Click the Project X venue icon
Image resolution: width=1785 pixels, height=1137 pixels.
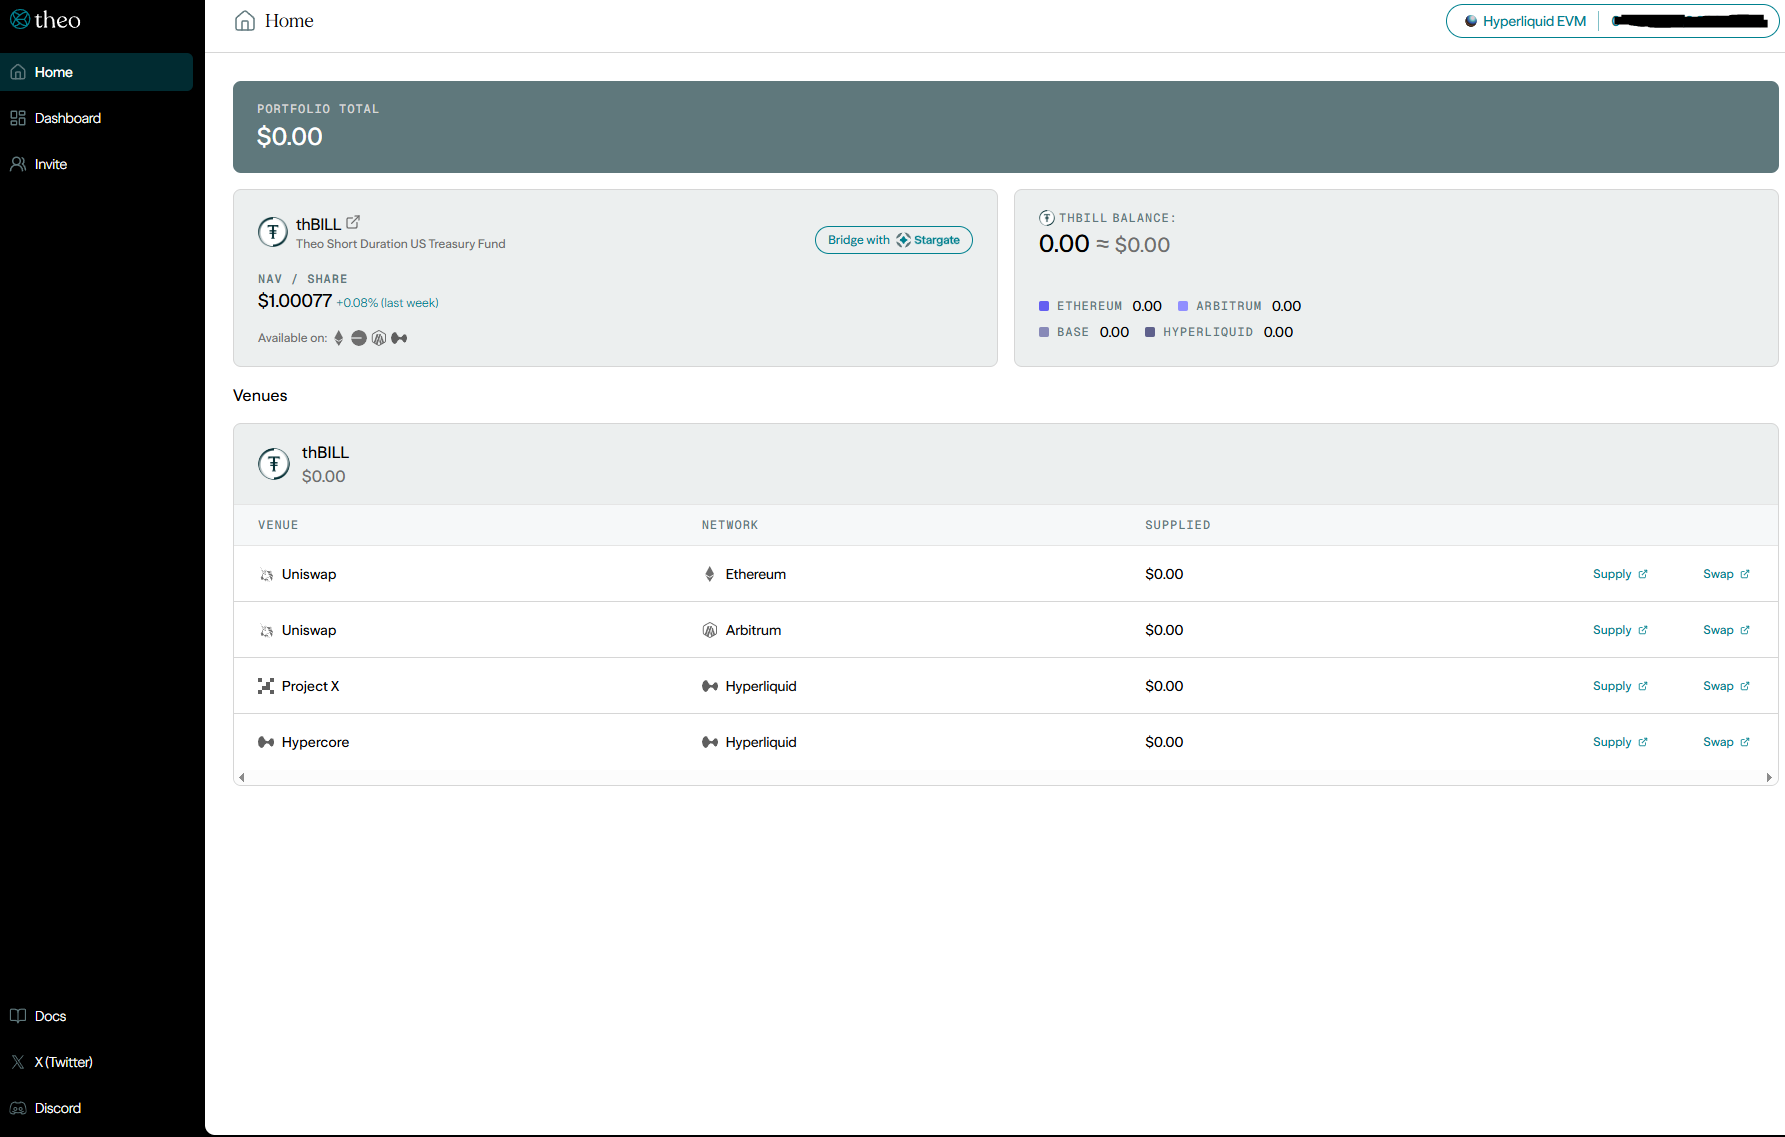(x=266, y=686)
